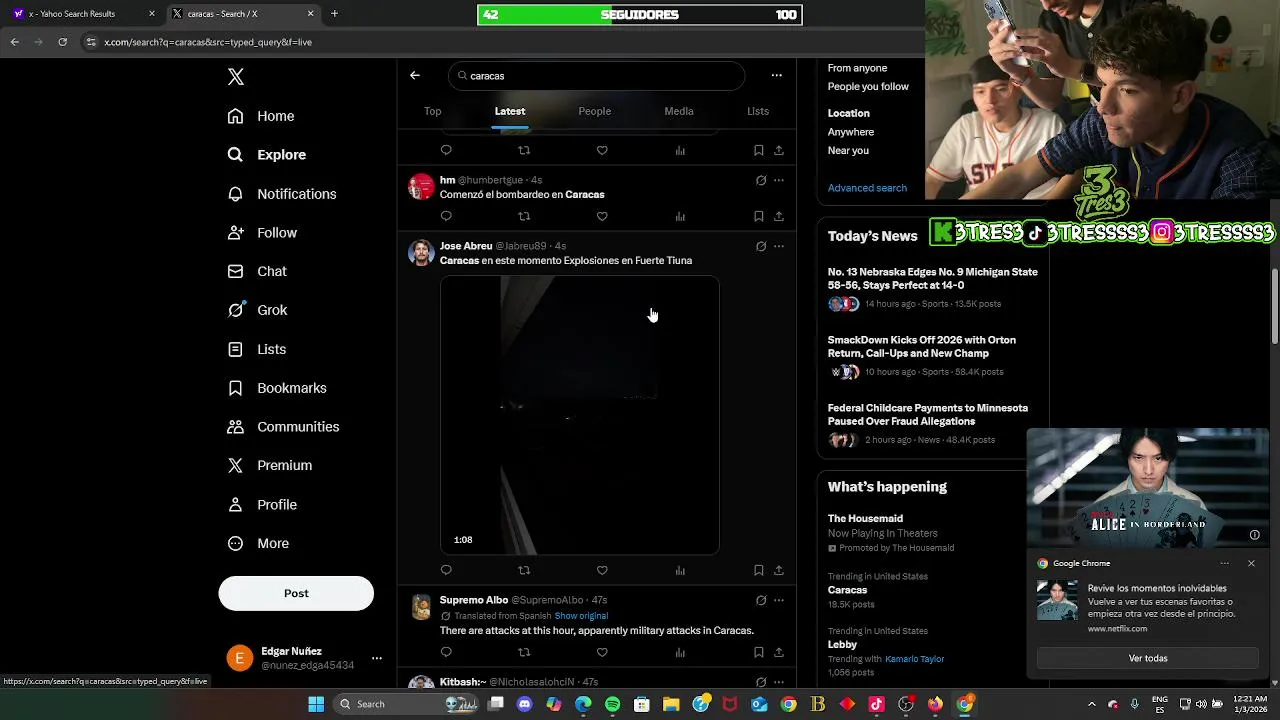Select Anywhere location filter
1280x720 pixels.
(851, 132)
